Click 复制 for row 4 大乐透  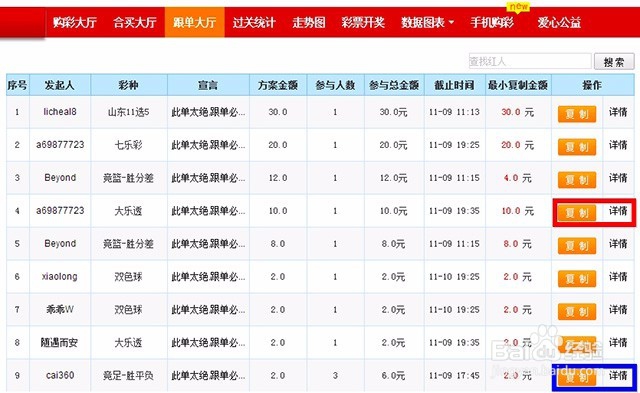coord(577,213)
